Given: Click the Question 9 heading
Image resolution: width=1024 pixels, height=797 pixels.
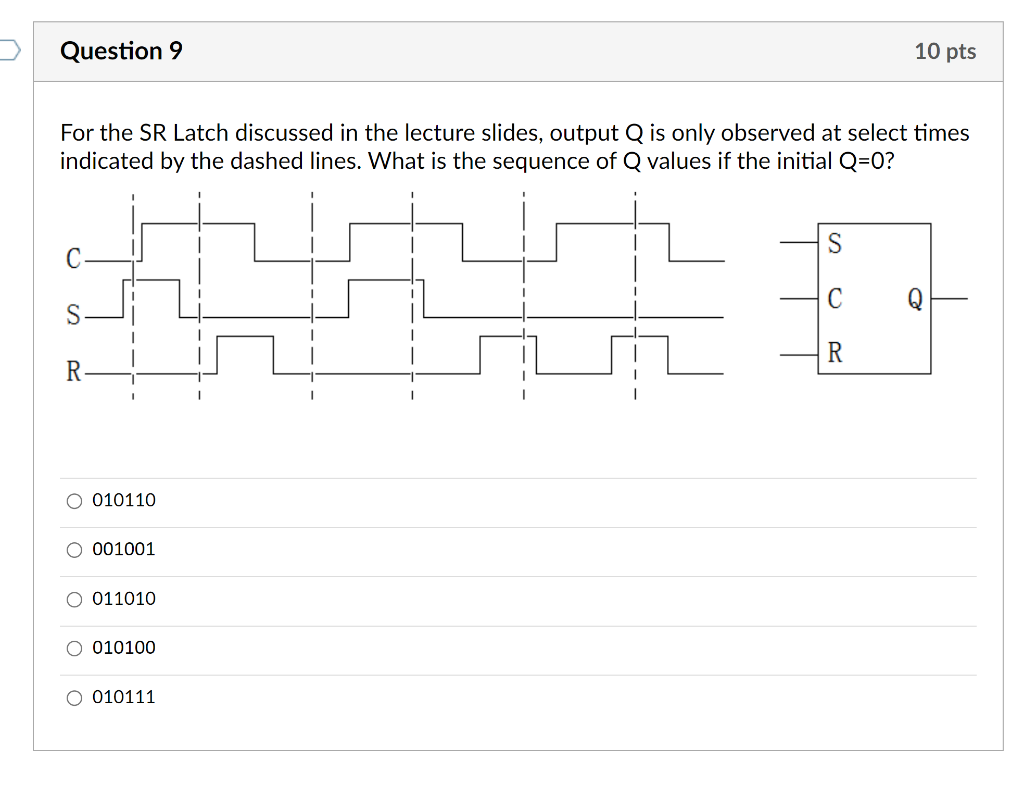Looking at the screenshot, I should point(121,51).
